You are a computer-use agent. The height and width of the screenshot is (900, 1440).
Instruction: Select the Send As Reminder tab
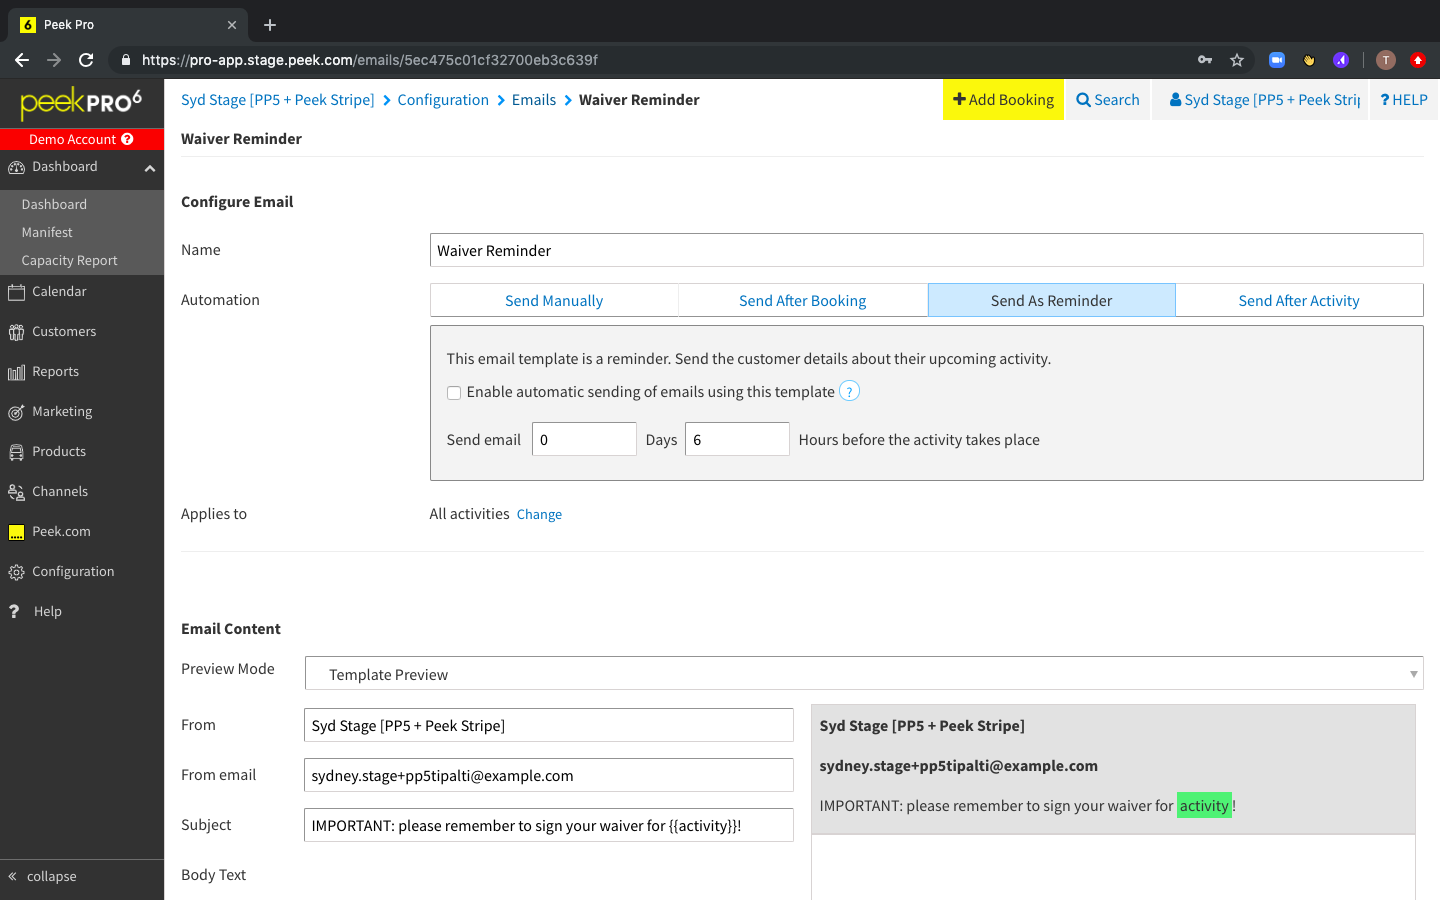1051,300
